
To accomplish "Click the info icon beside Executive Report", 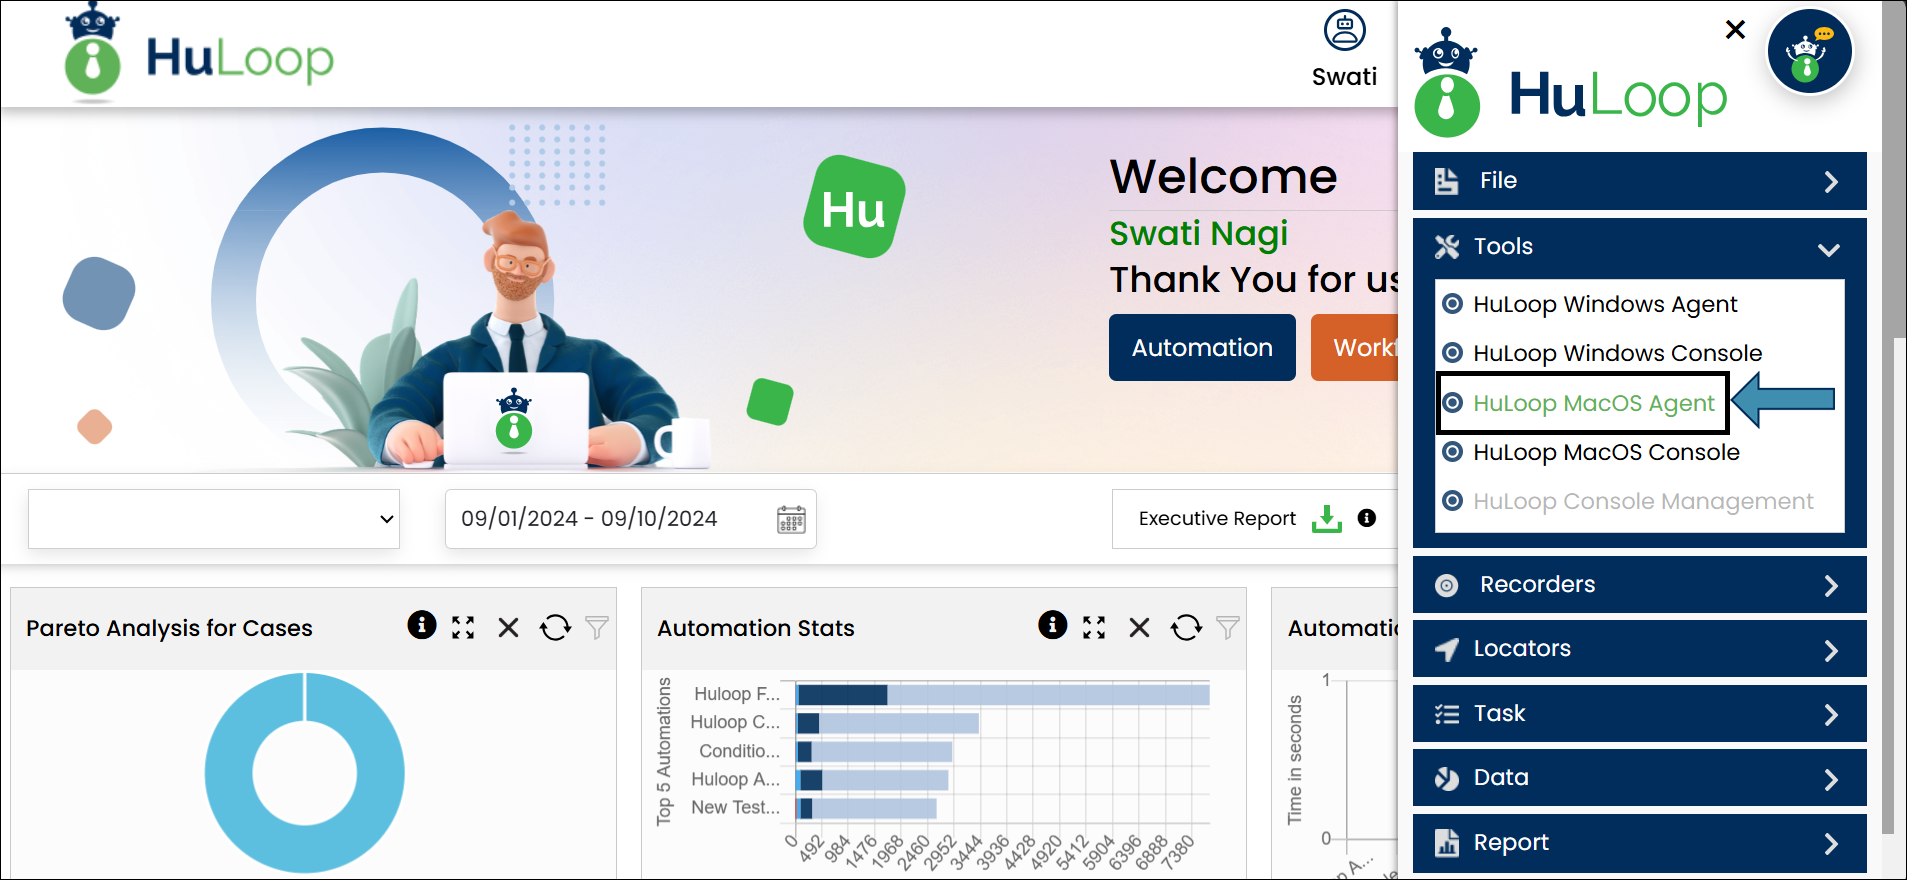I will point(1367,518).
